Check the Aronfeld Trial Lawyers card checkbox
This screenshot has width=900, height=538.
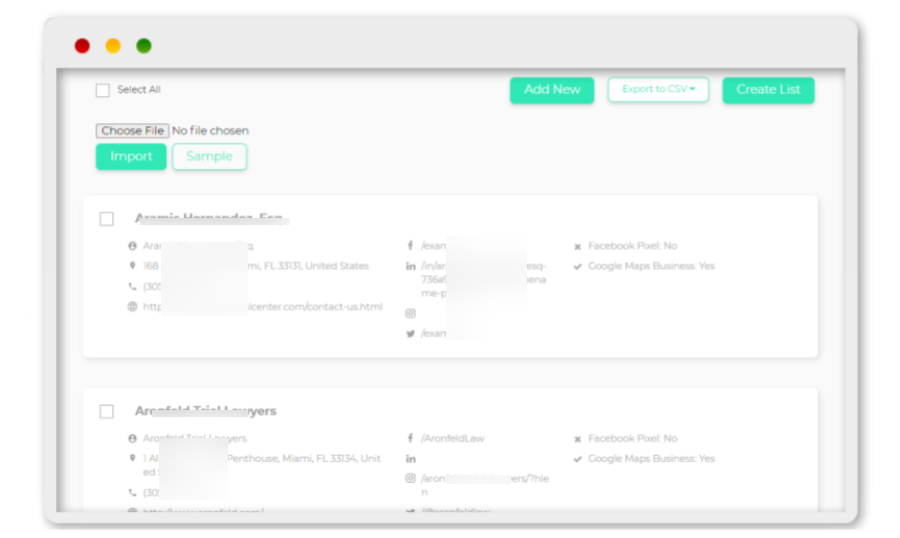click(106, 411)
